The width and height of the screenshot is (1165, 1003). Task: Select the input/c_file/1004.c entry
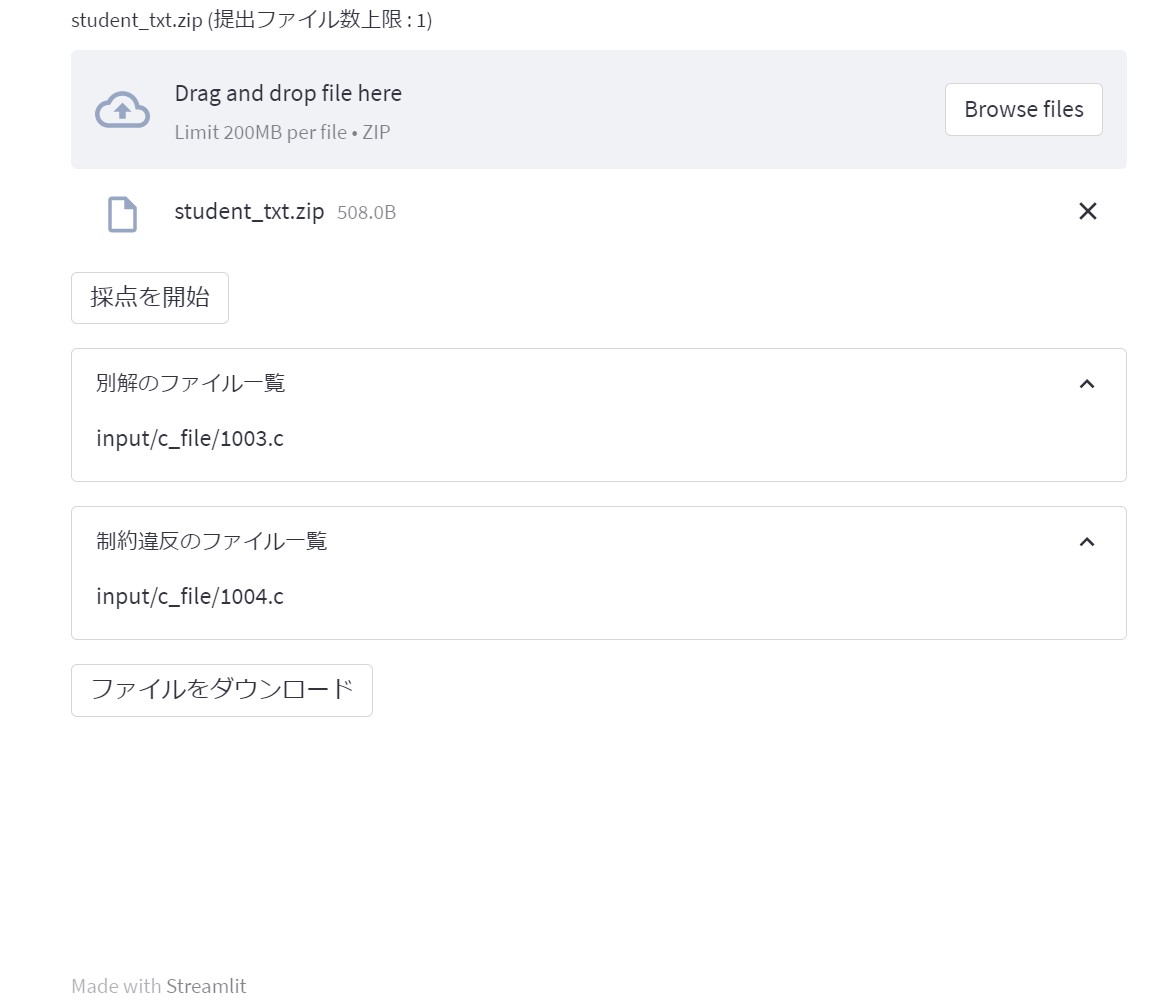[x=190, y=596]
